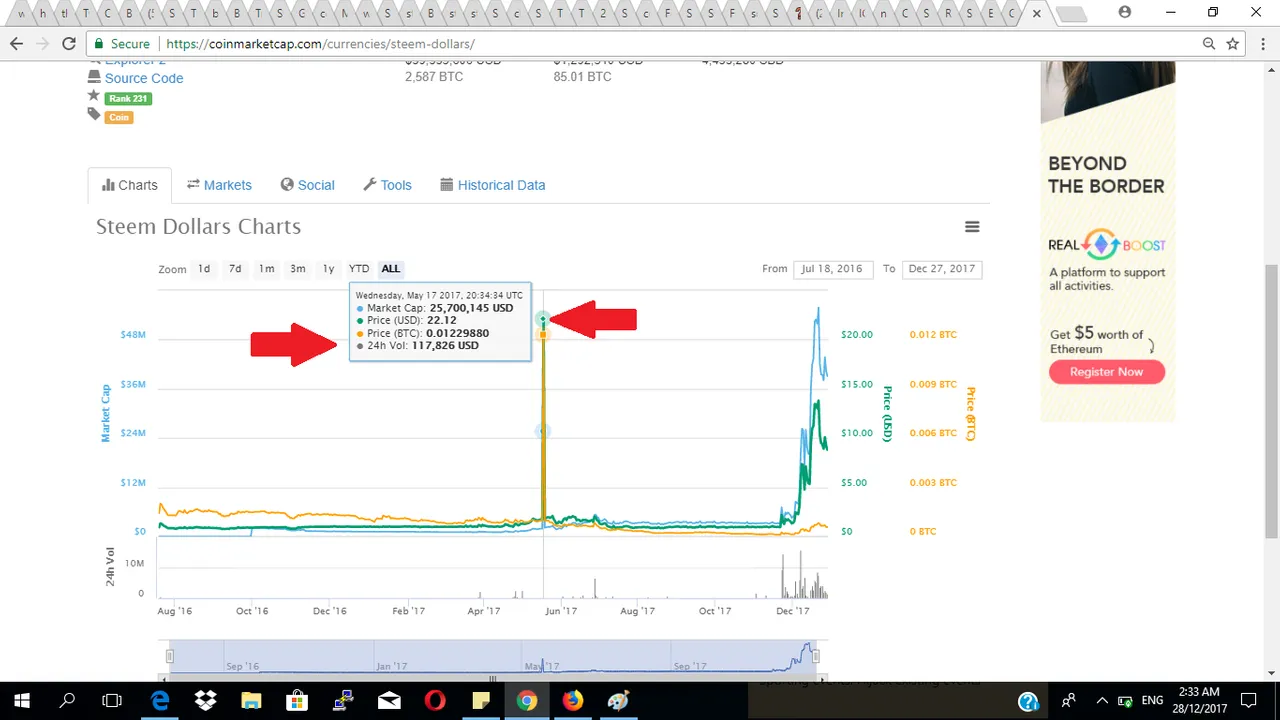The width and height of the screenshot is (1280, 720).
Task: Set chart zoom to YTD
Action: [x=359, y=268]
